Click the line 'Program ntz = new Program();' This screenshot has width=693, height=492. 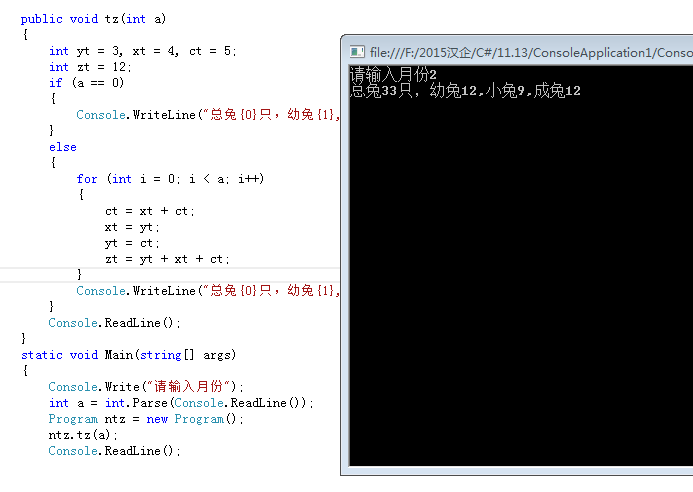[146, 419]
